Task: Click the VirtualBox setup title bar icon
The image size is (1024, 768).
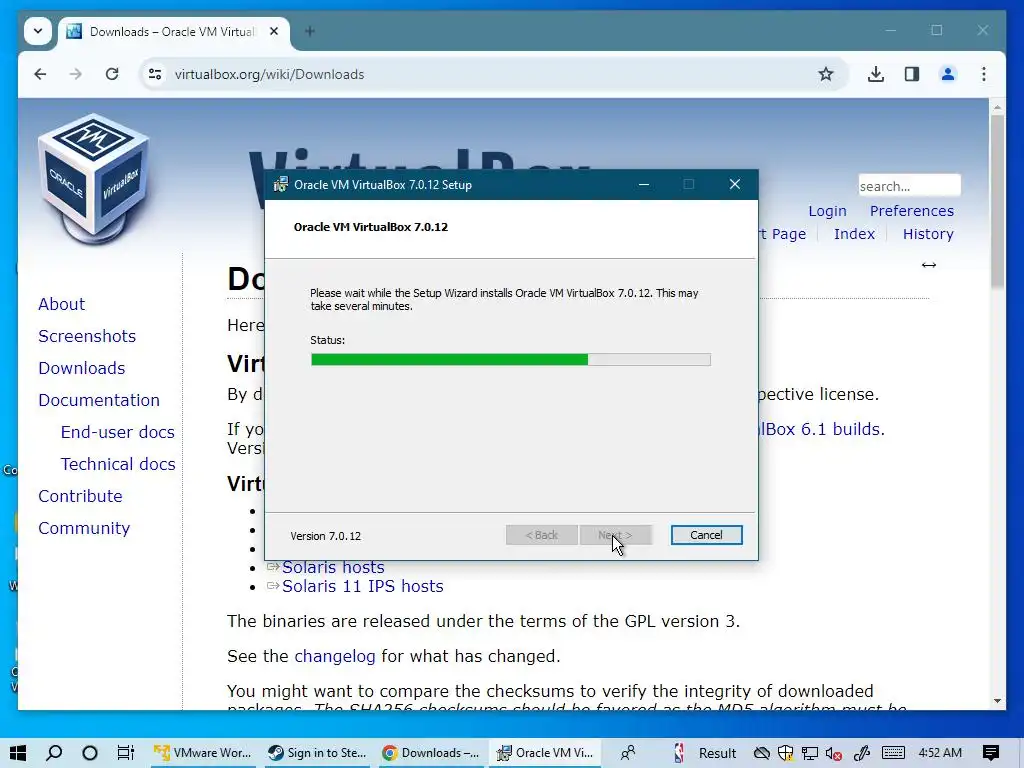Action: pos(281,185)
